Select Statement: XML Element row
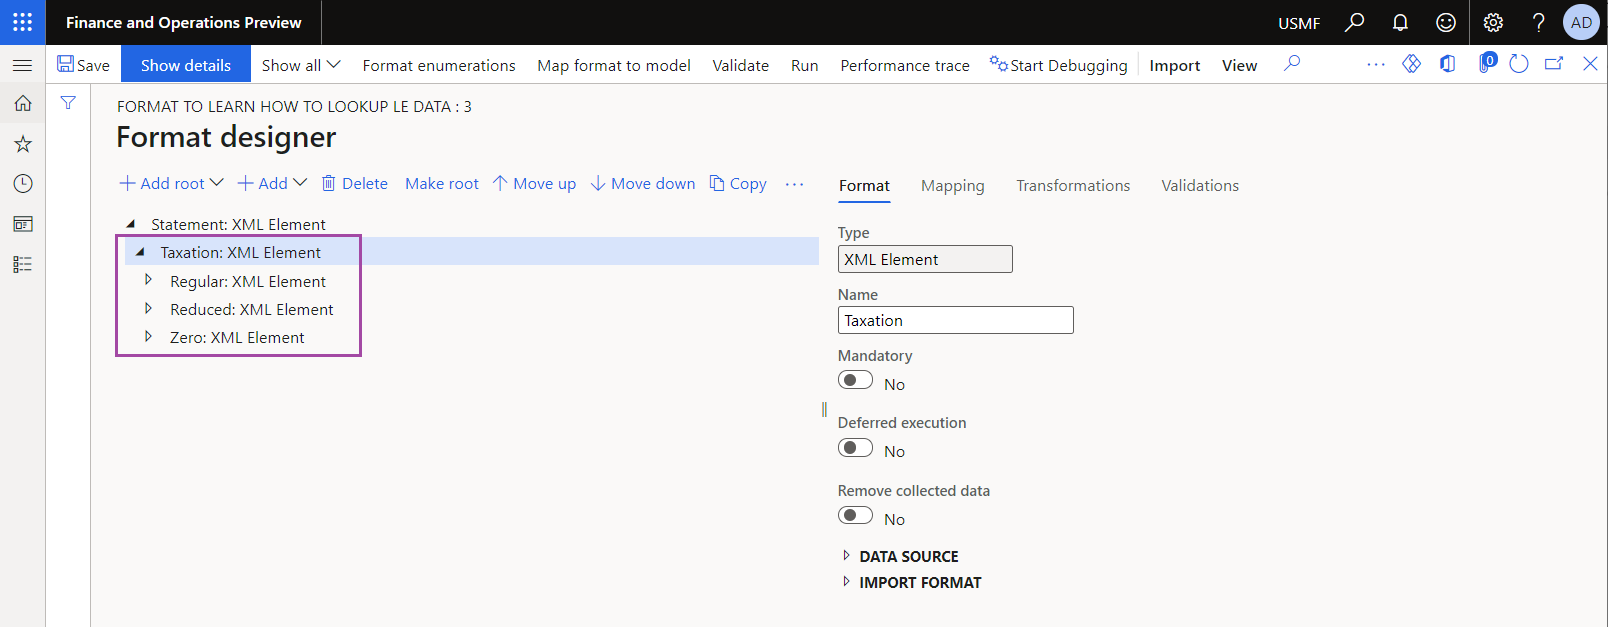1608x627 pixels. 238,224
